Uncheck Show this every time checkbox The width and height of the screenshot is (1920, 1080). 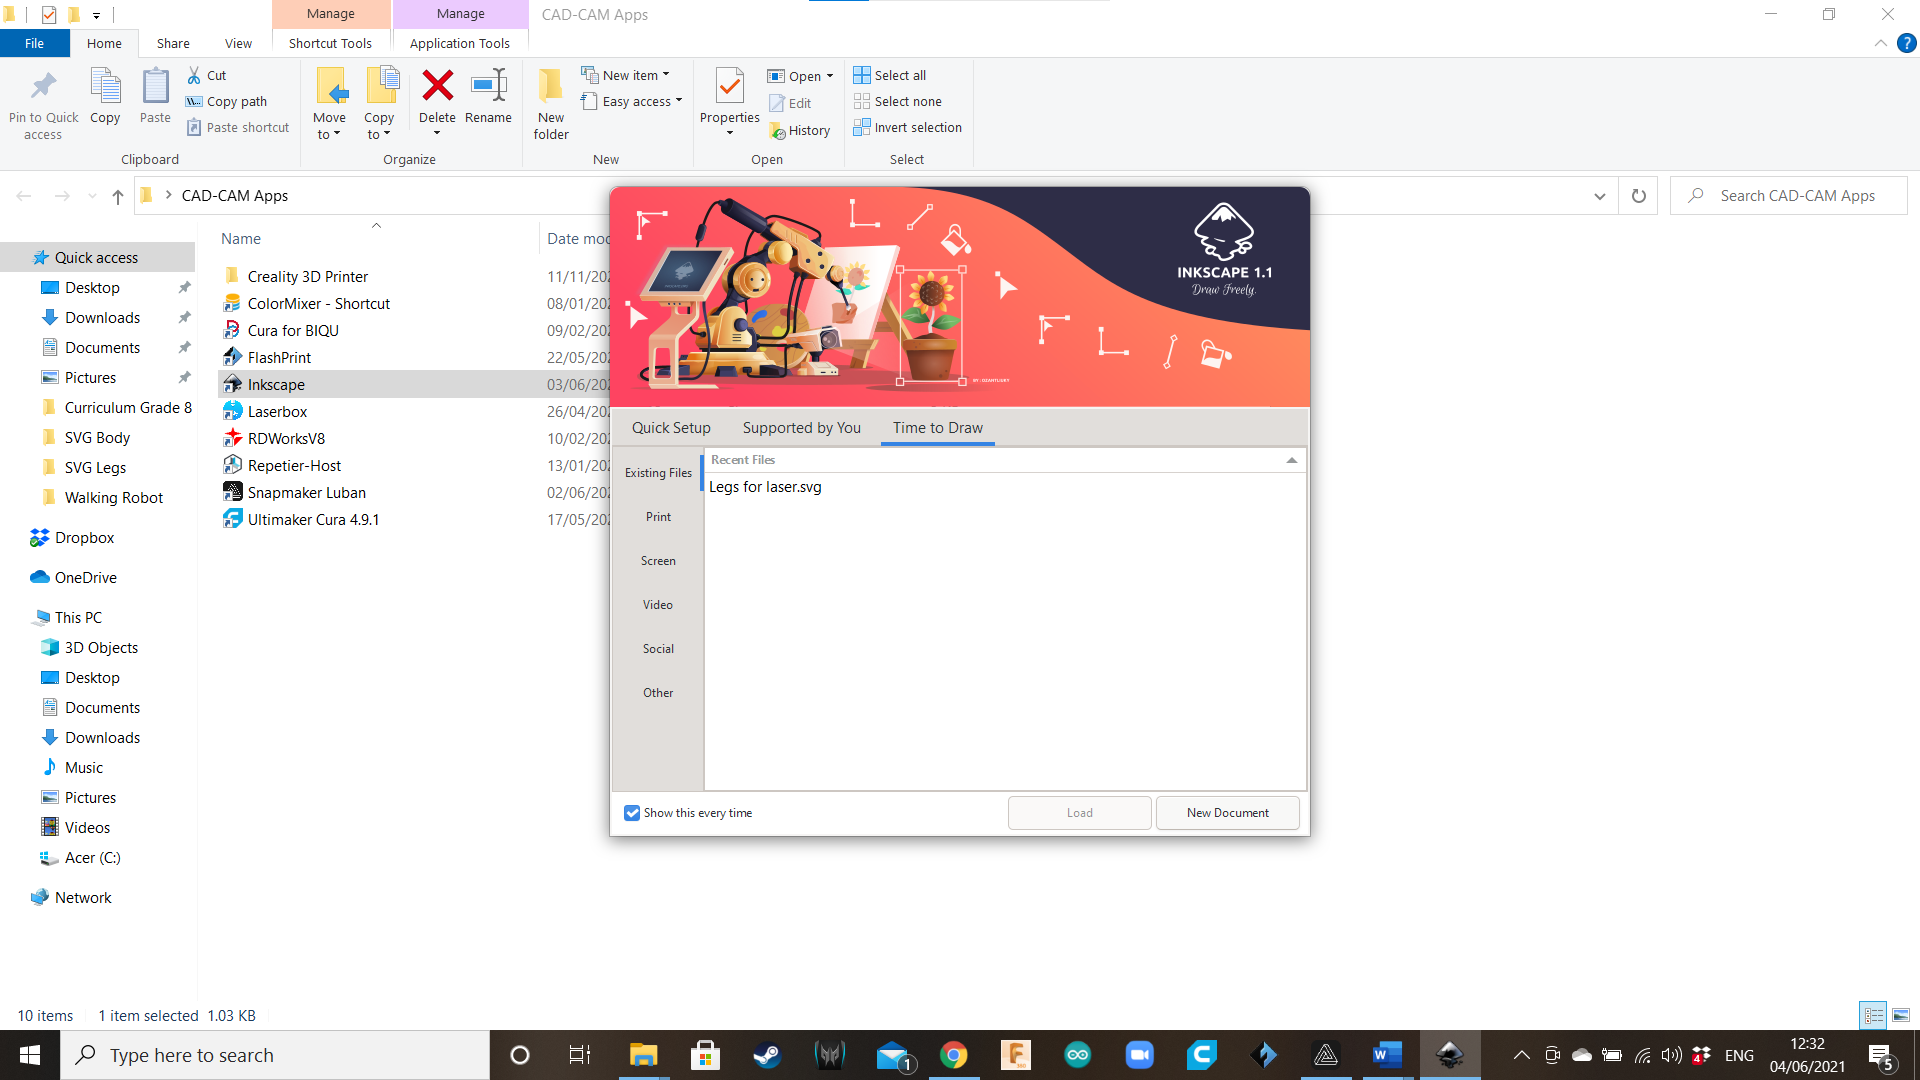[632, 813]
